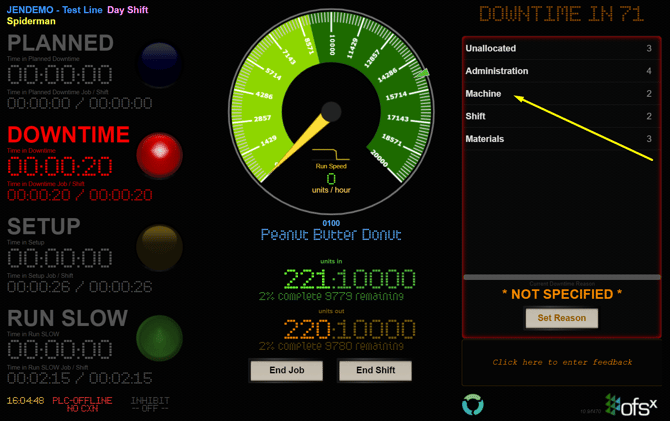Click the DOWNTIME IN 71 banner
The height and width of the screenshot is (421, 670).
tap(561, 15)
